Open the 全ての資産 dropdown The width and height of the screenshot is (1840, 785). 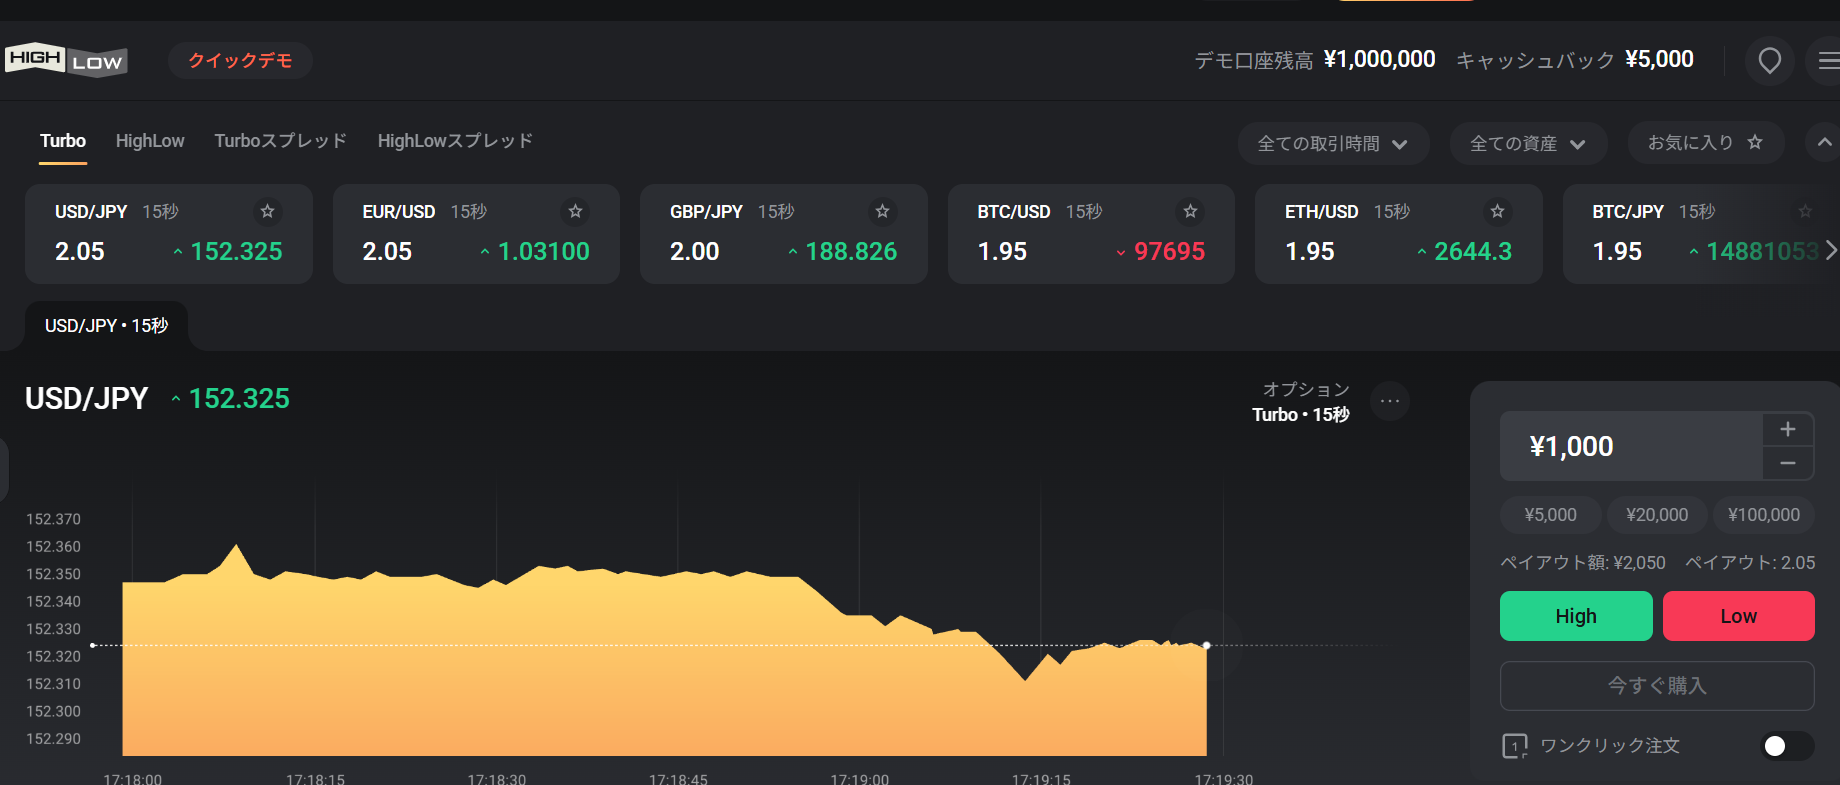point(1528,144)
